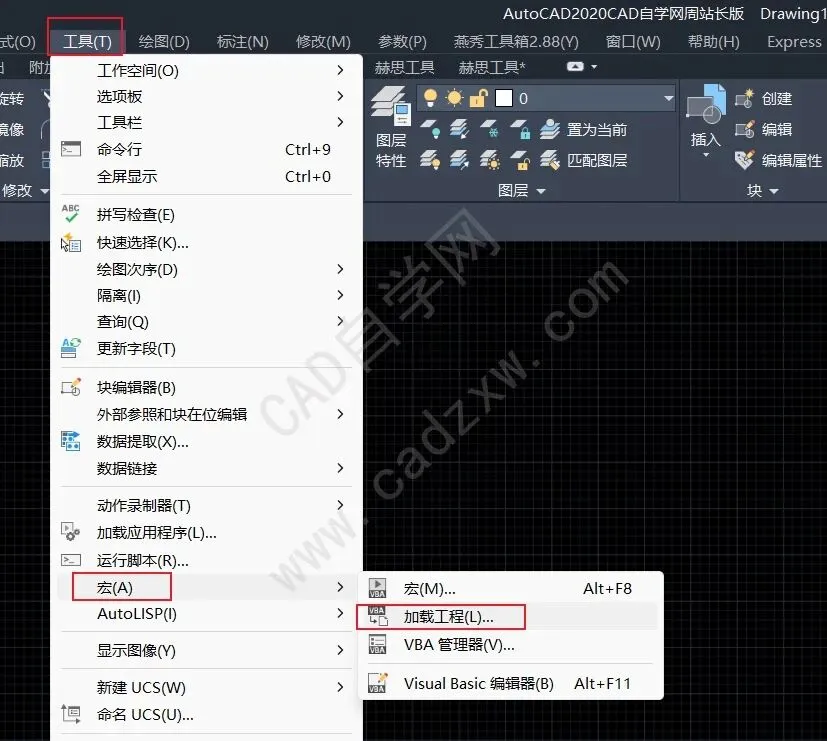Expand the 查询(Q) submenu arrow

tap(340, 321)
